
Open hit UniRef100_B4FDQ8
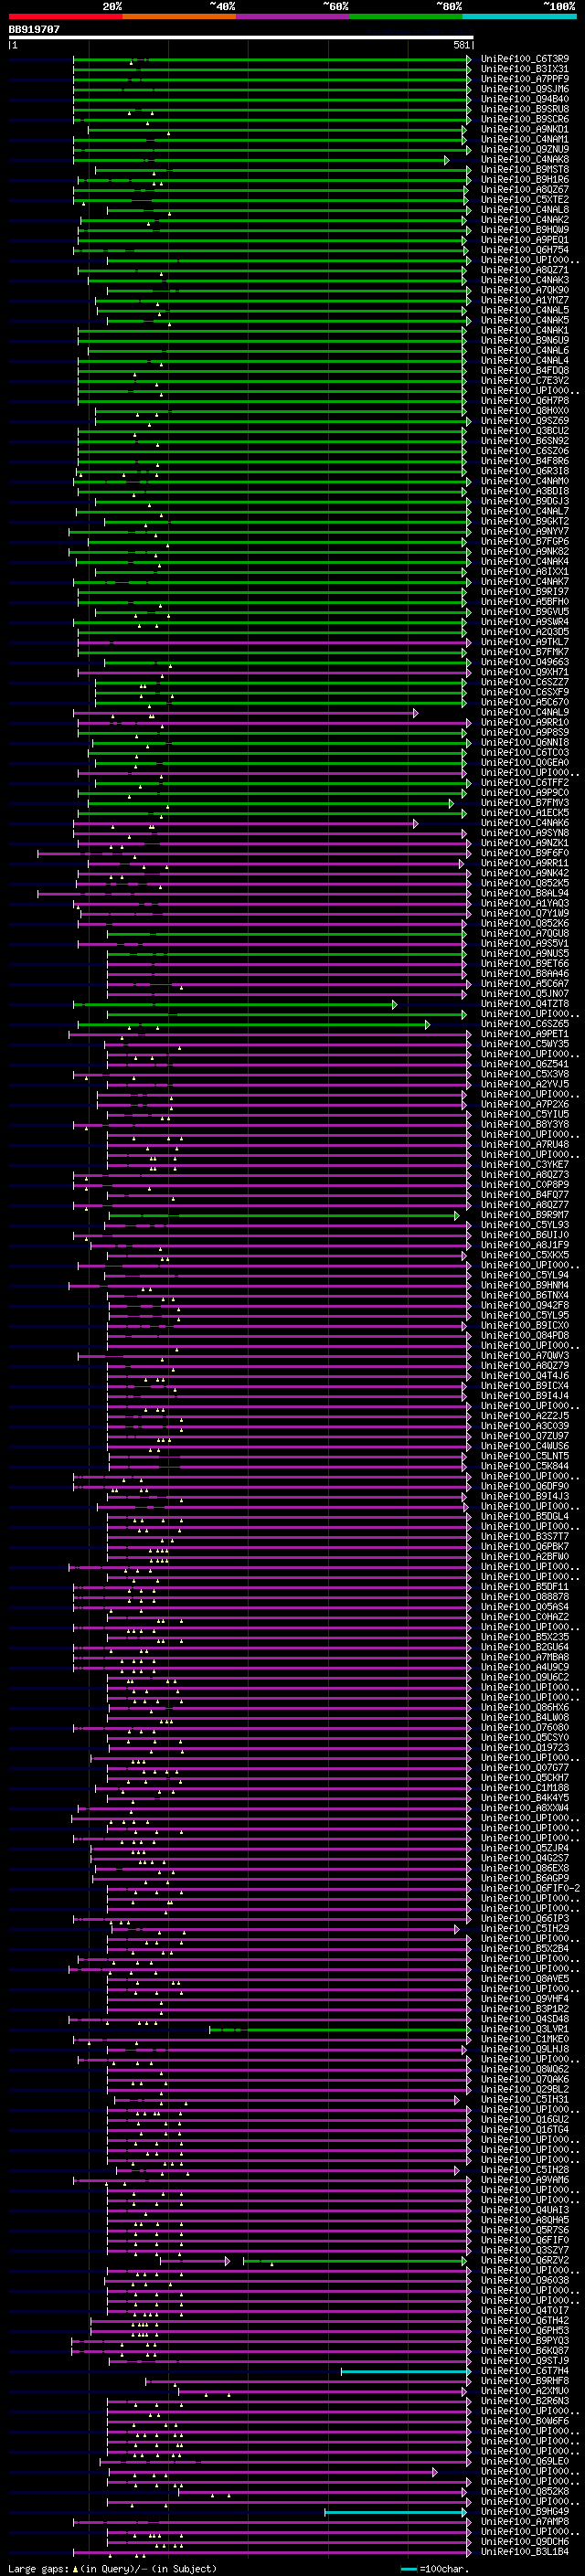coord(525,371)
